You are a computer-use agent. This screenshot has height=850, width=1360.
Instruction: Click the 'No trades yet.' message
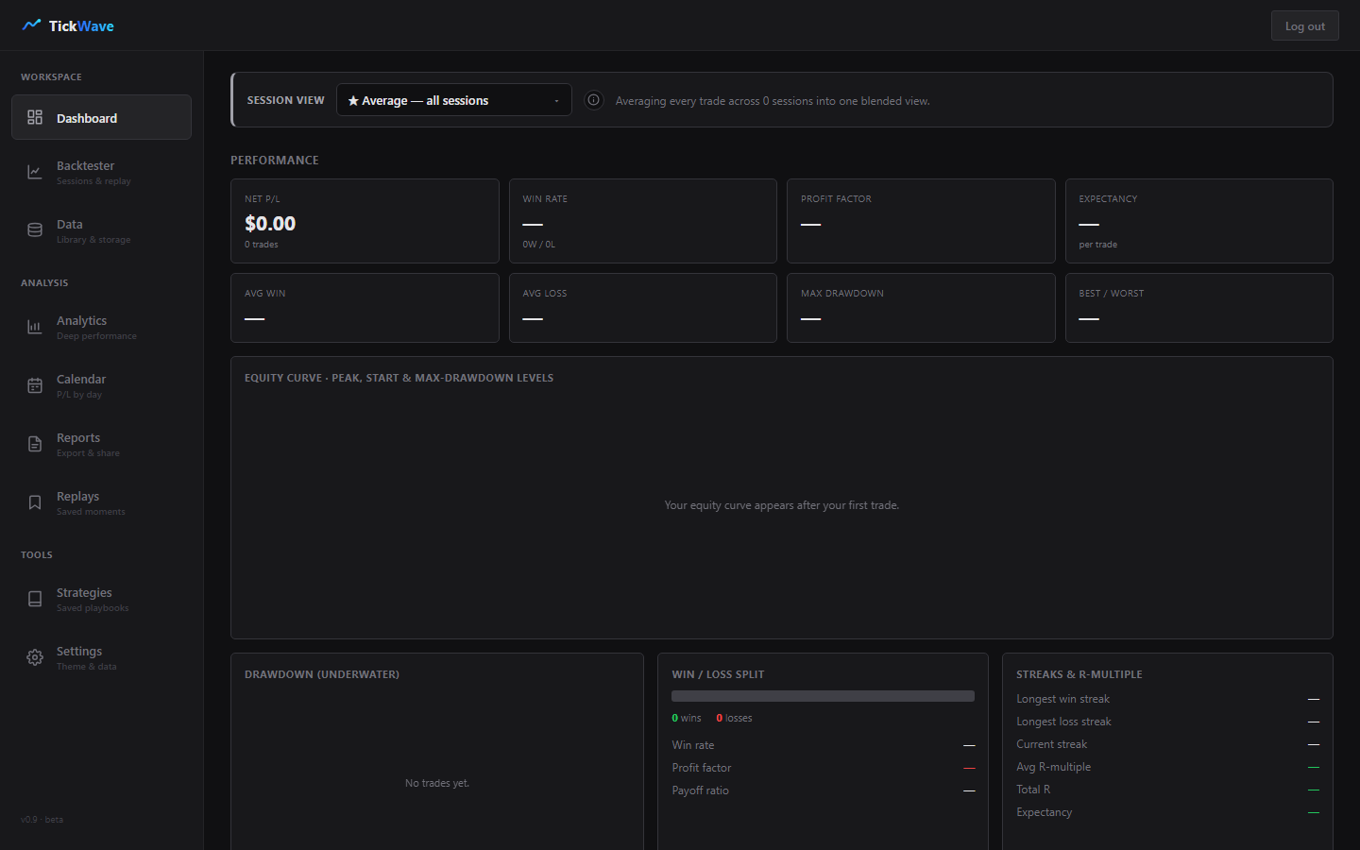pyautogui.click(x=437, y=783)
